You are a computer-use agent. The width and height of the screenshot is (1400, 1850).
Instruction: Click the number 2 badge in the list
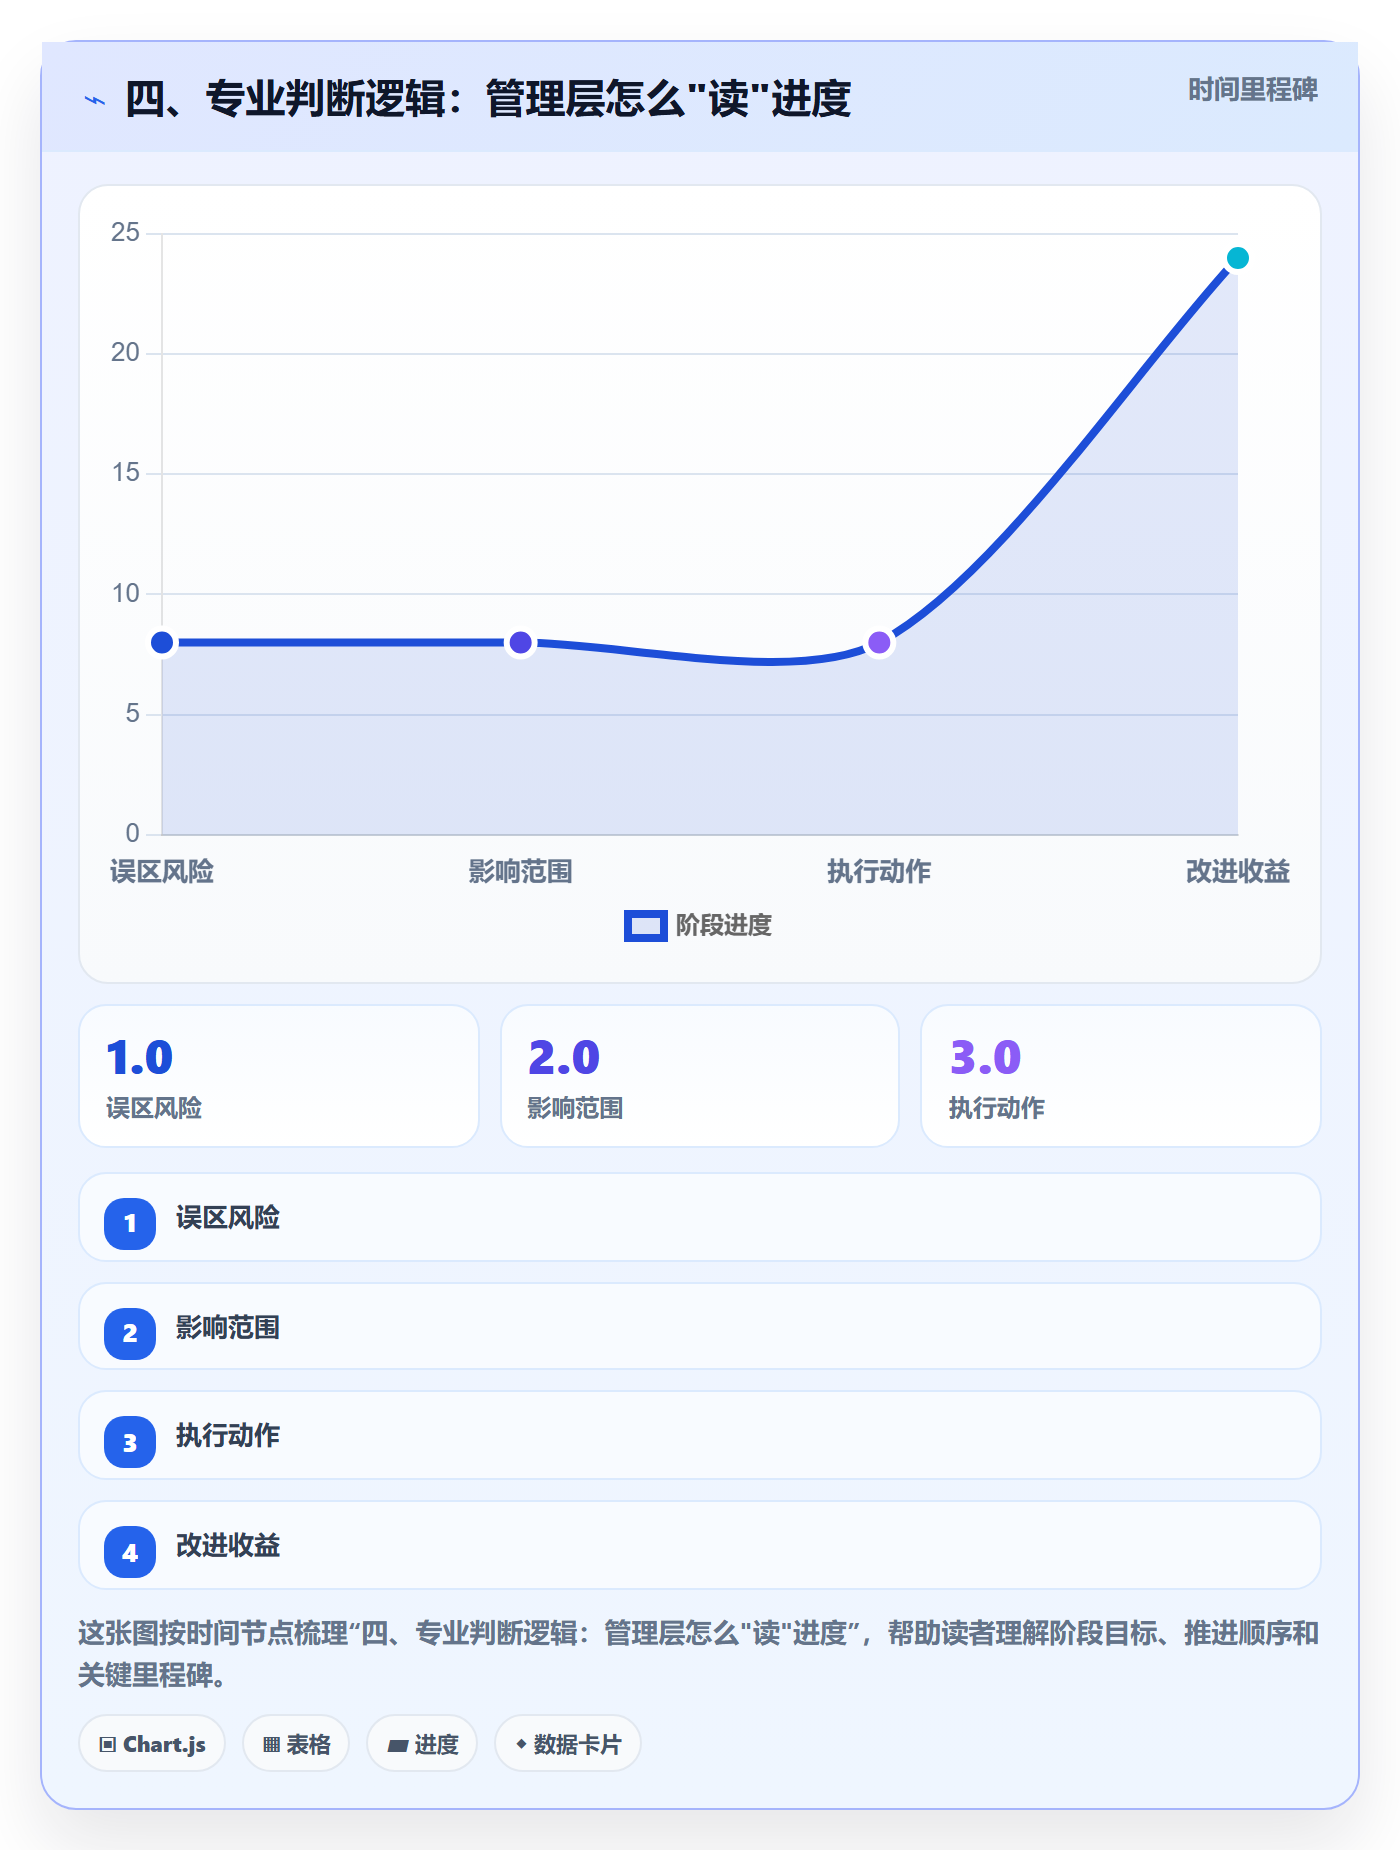coord(130,1333)
